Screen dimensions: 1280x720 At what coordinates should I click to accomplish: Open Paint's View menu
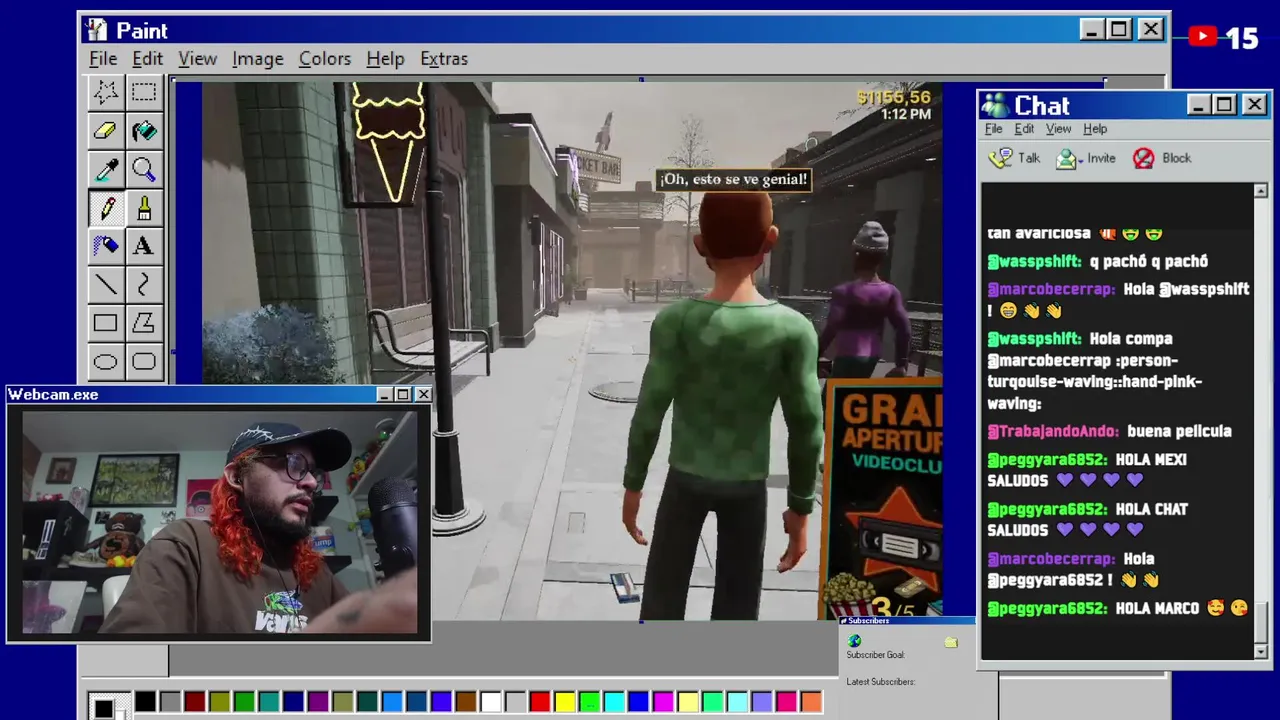(x=197, y=59)
